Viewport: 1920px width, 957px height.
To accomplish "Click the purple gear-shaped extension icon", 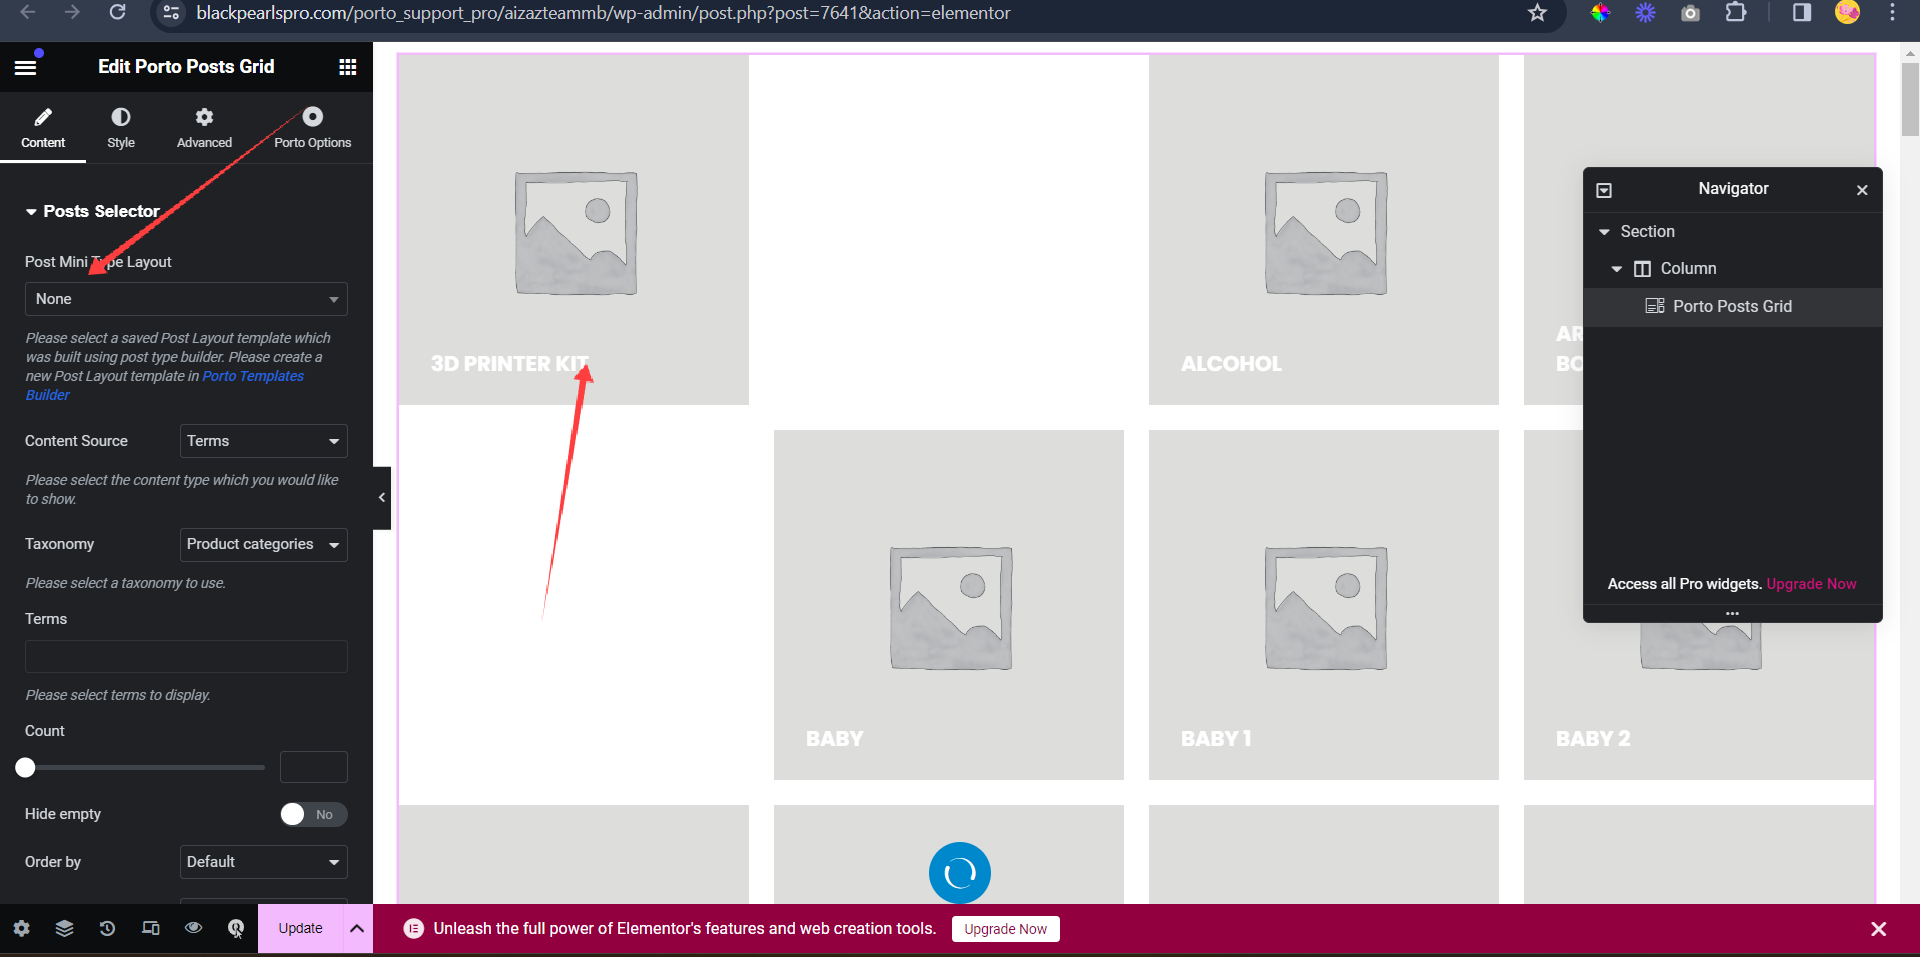I will 1645,13.
